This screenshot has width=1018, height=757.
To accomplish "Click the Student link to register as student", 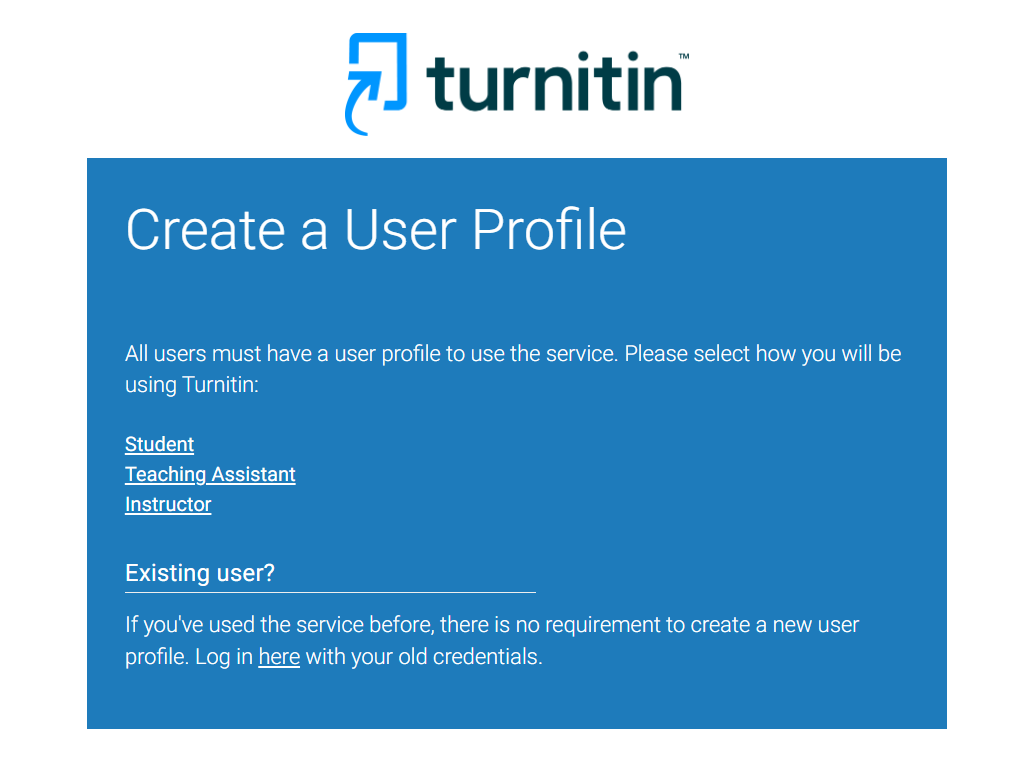I will click(x=159, y=444).
